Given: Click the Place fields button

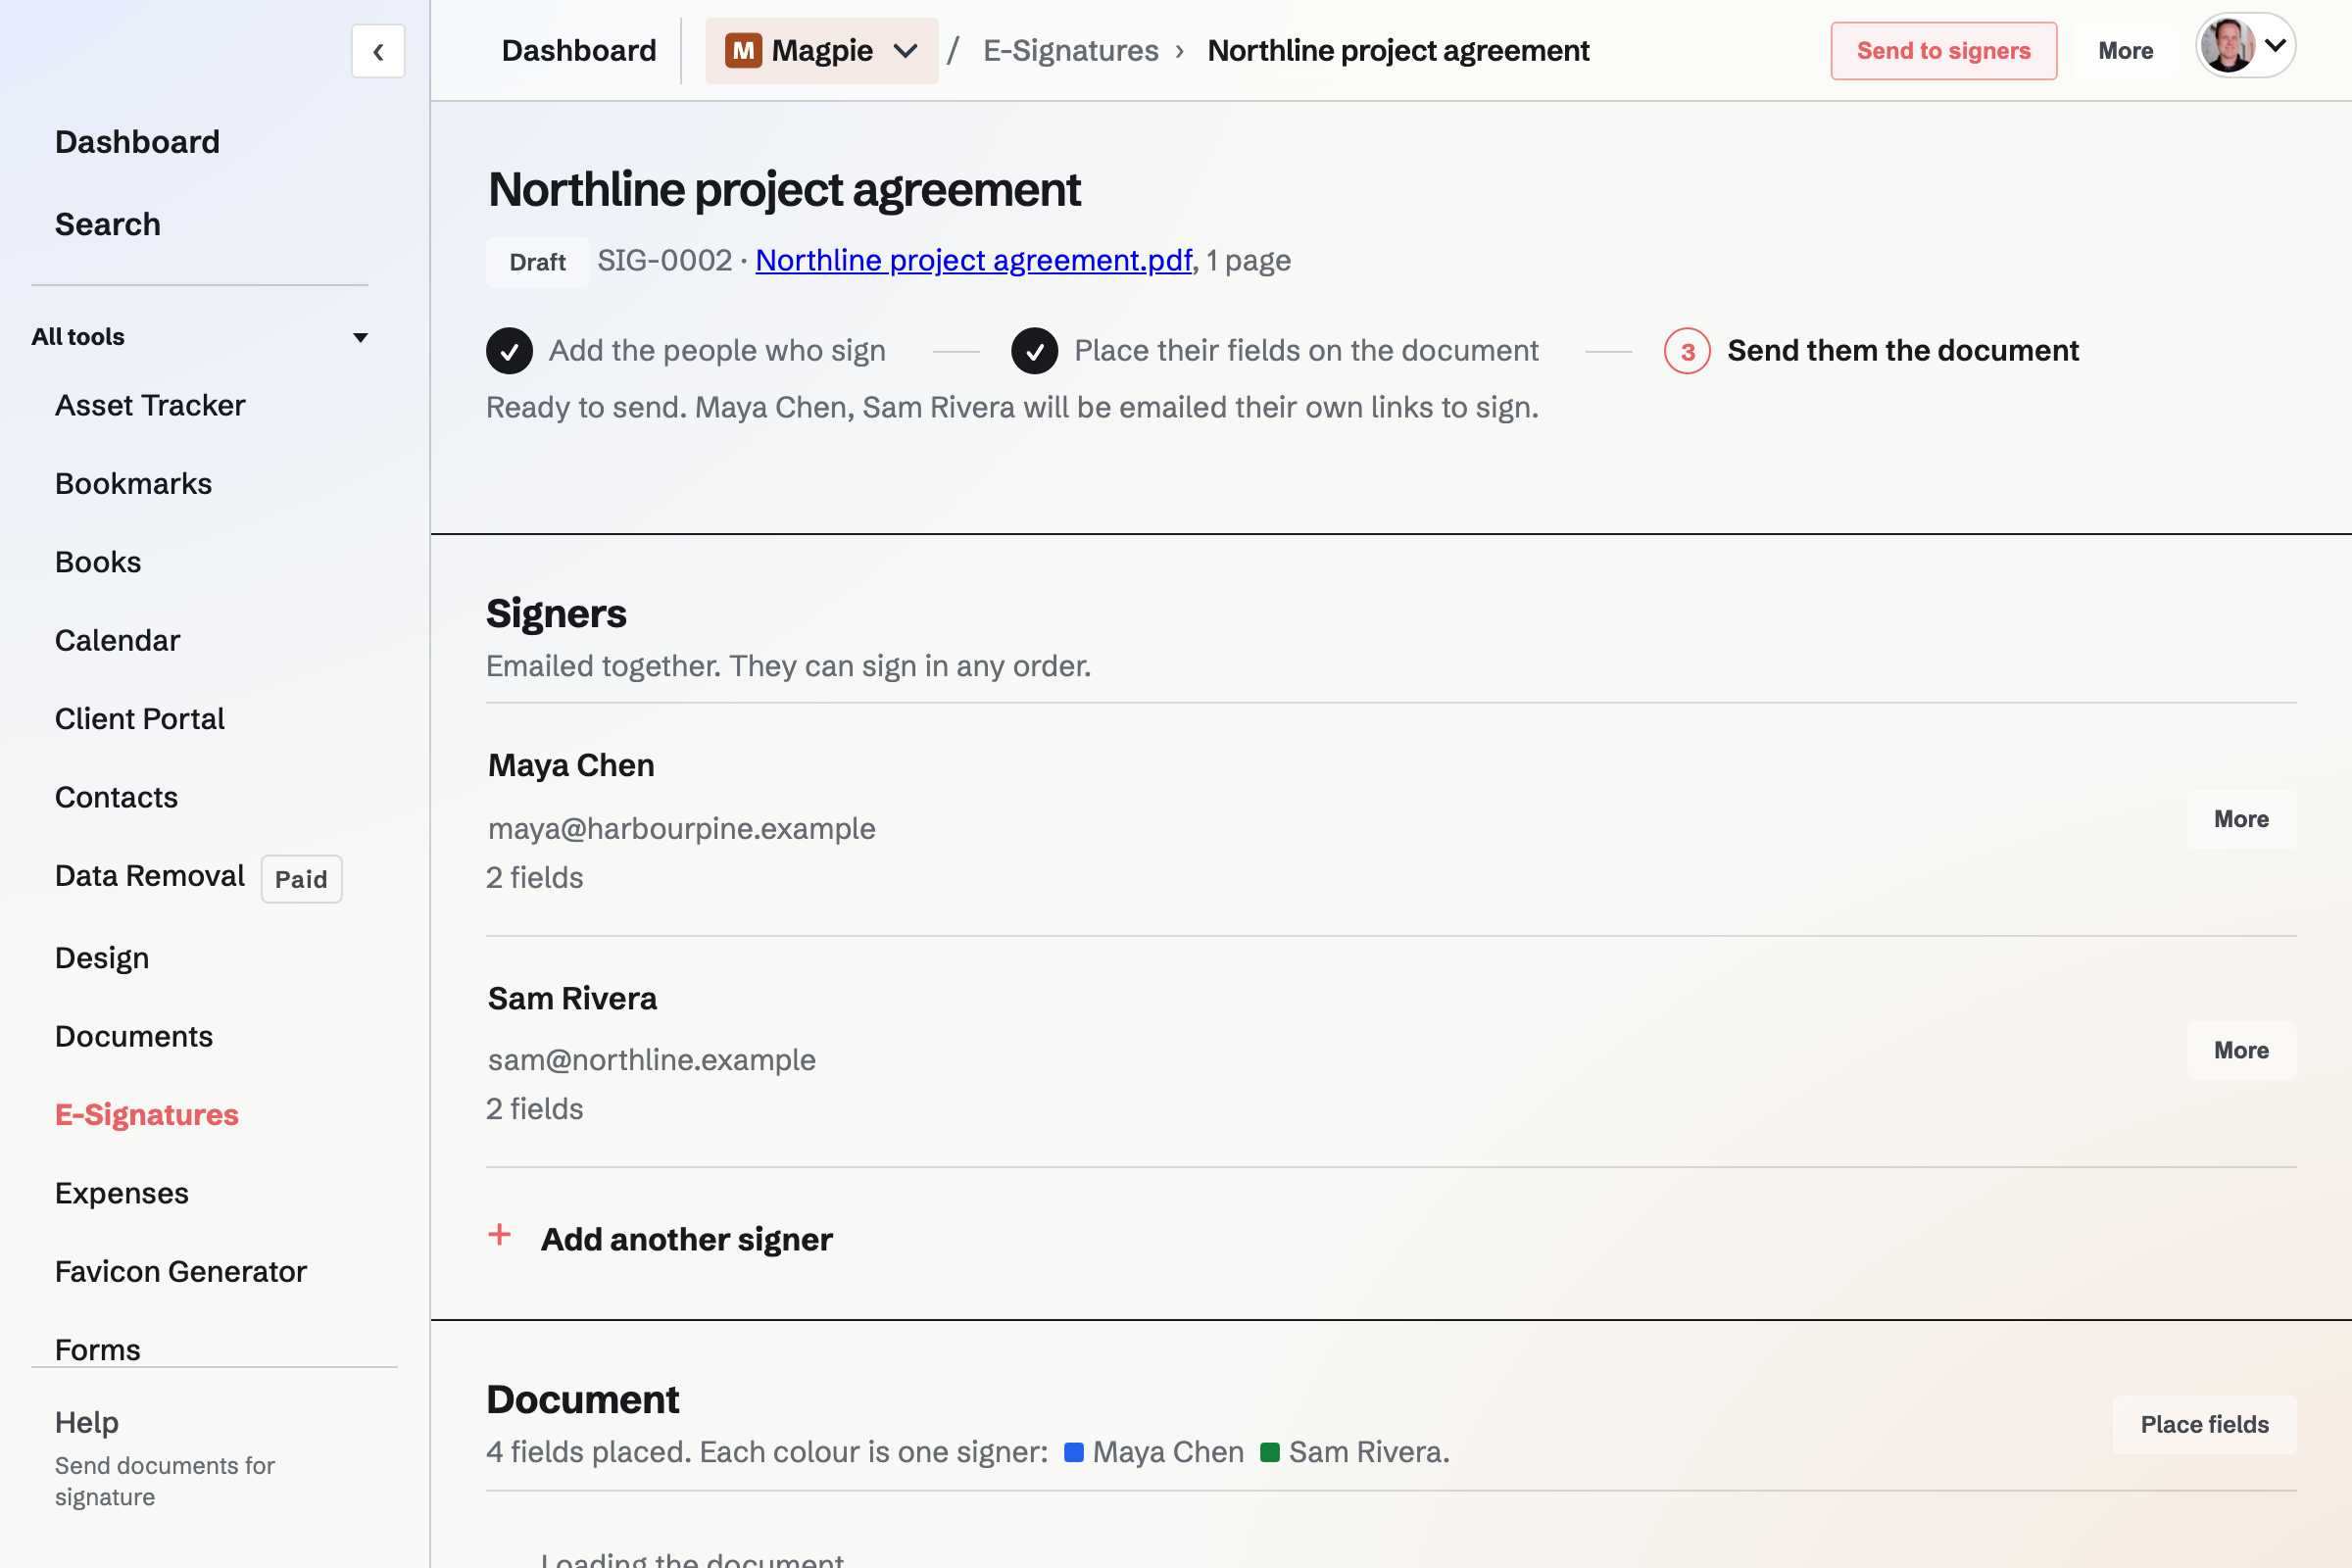Looking at the screenshot, I should 2204,1424.
